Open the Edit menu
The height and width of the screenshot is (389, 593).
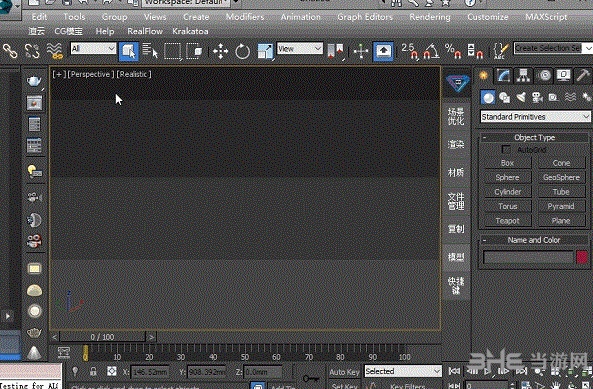(39, 17)
